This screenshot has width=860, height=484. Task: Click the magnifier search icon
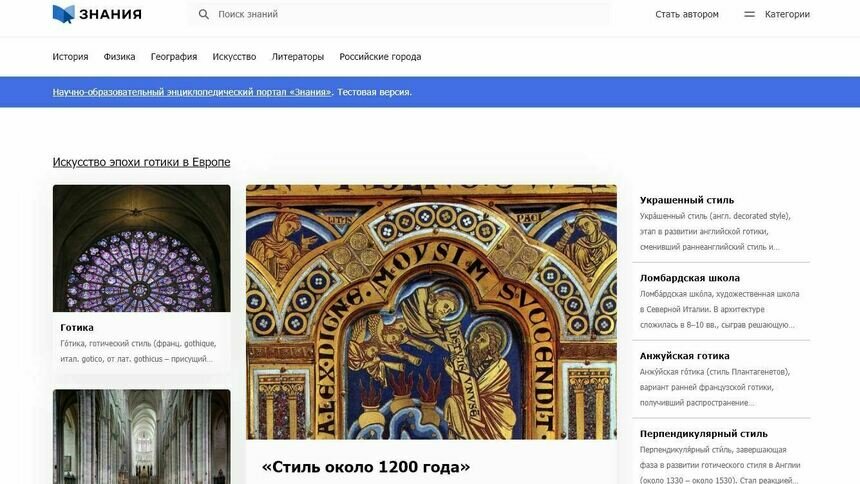click(x=203, y=14)
